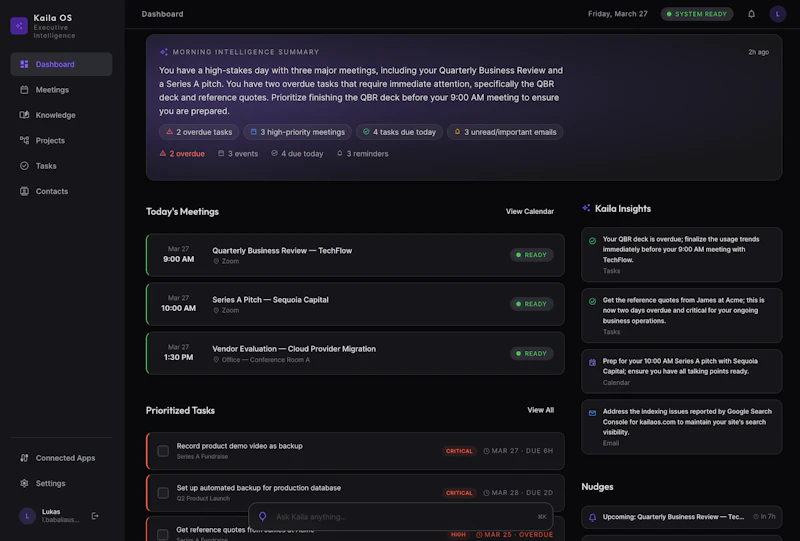This screenshot has width=800, height=541.
Task: Click the logout icon next to Lukas
Action: coord(95,516)
